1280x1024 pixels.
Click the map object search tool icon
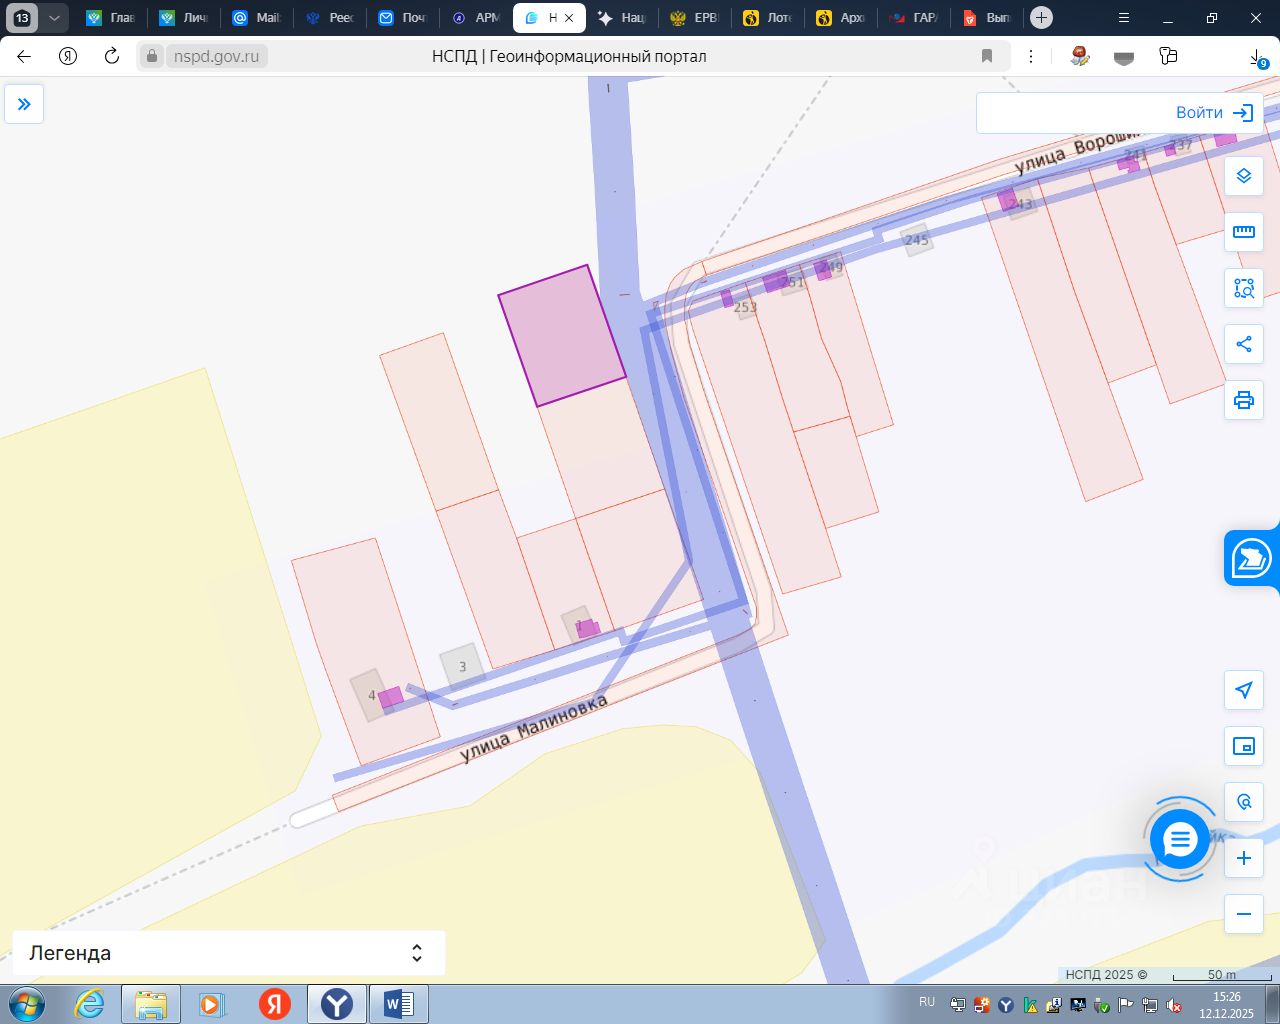1244,802
